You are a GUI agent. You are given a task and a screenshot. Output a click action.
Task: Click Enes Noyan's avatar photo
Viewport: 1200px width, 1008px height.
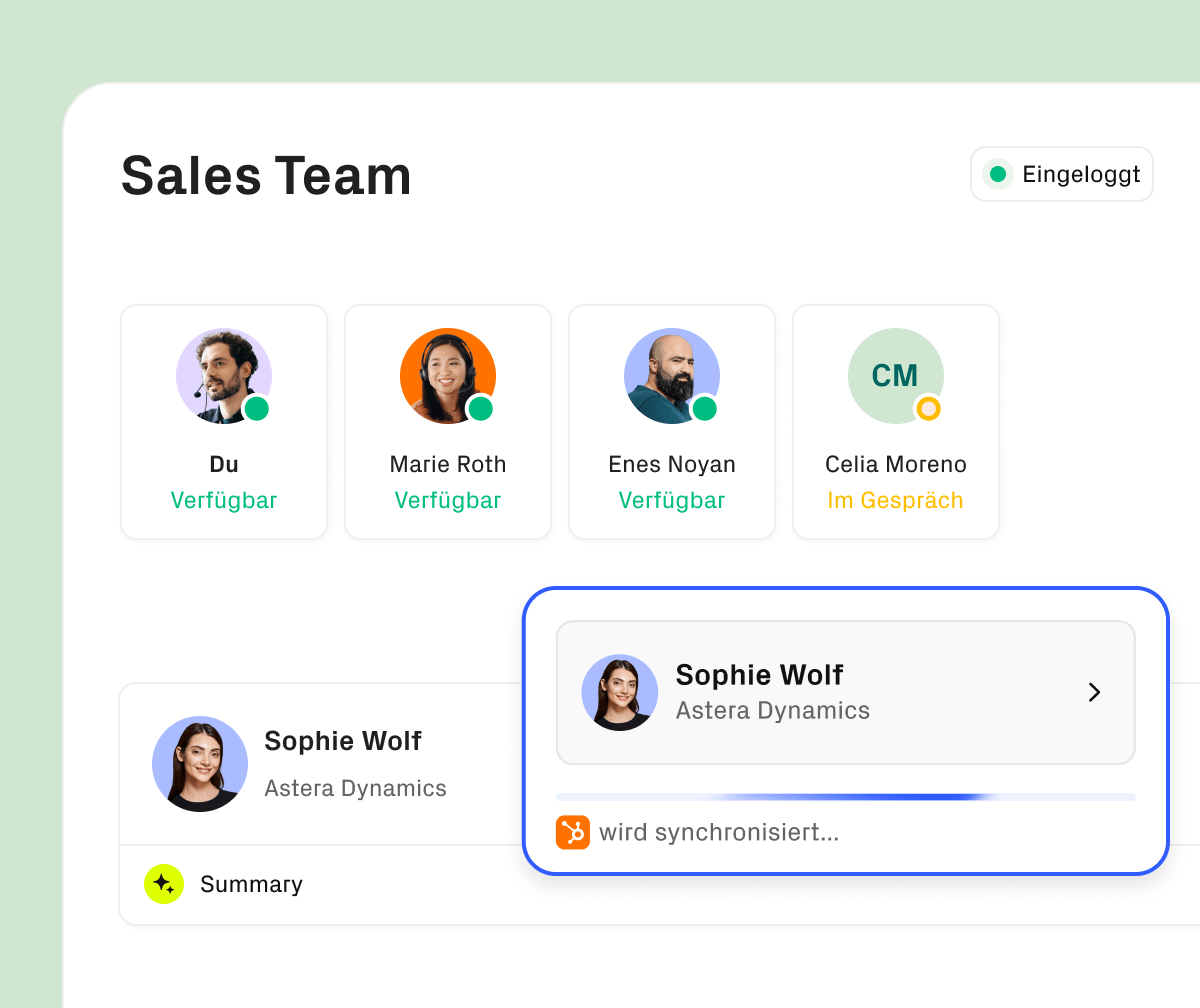pos(672,376)
